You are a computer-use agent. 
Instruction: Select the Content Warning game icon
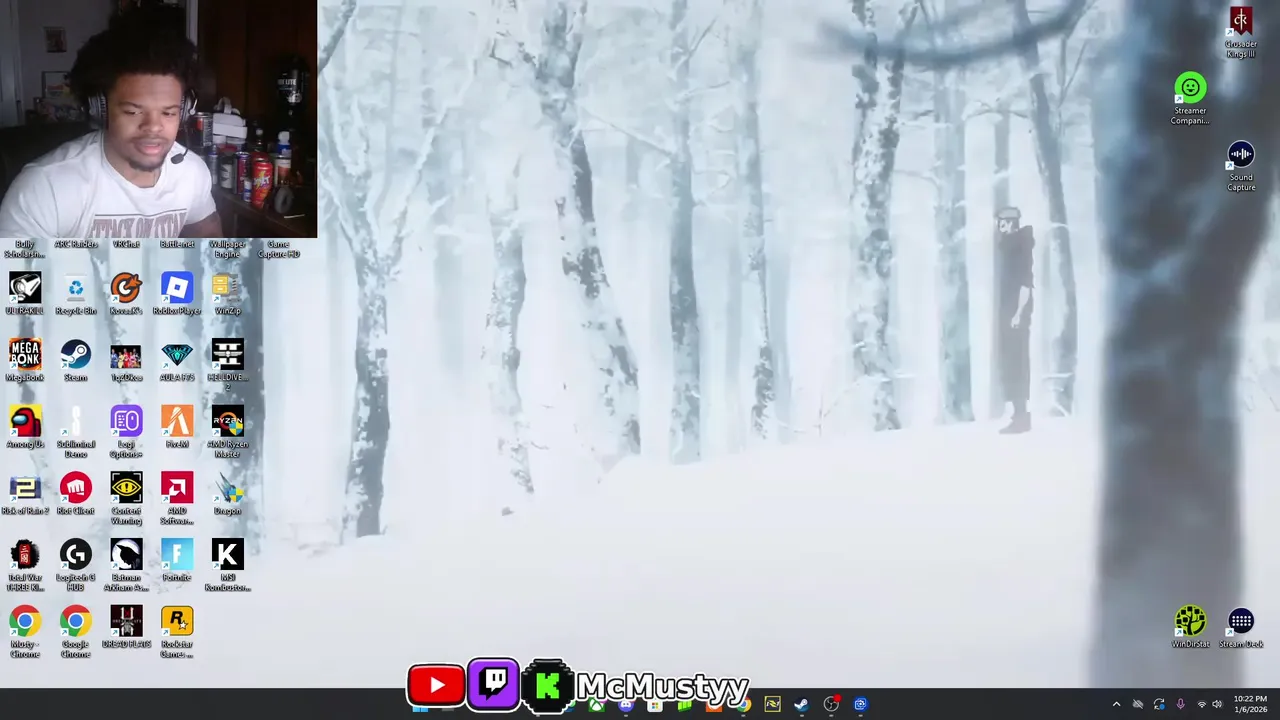[x=126, y=499]
